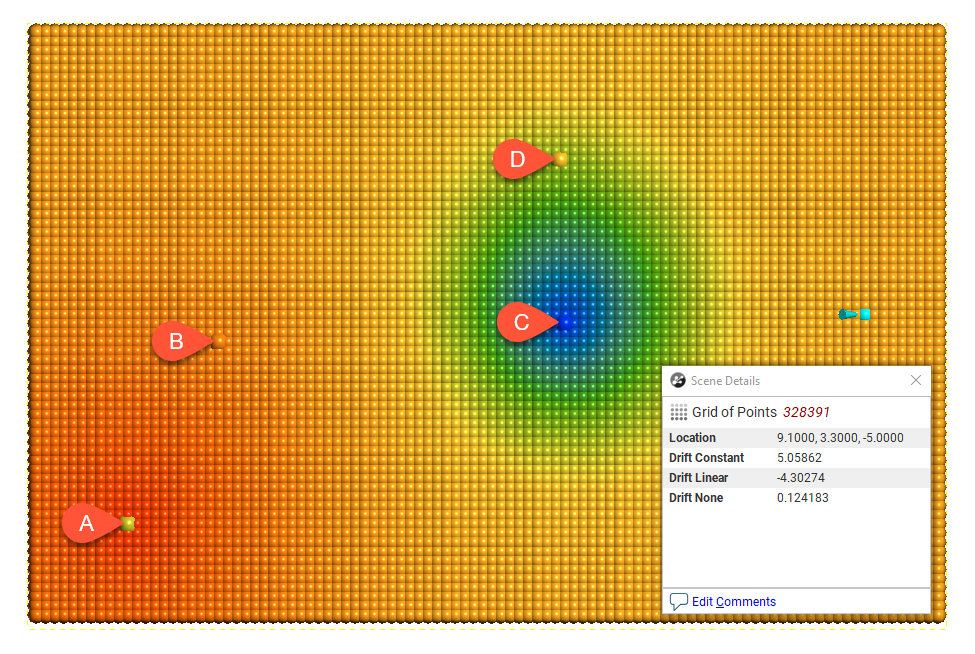Viewport: 975px width, 654px height.
Task: Click the Drift Constant row label
Action: 706,458
